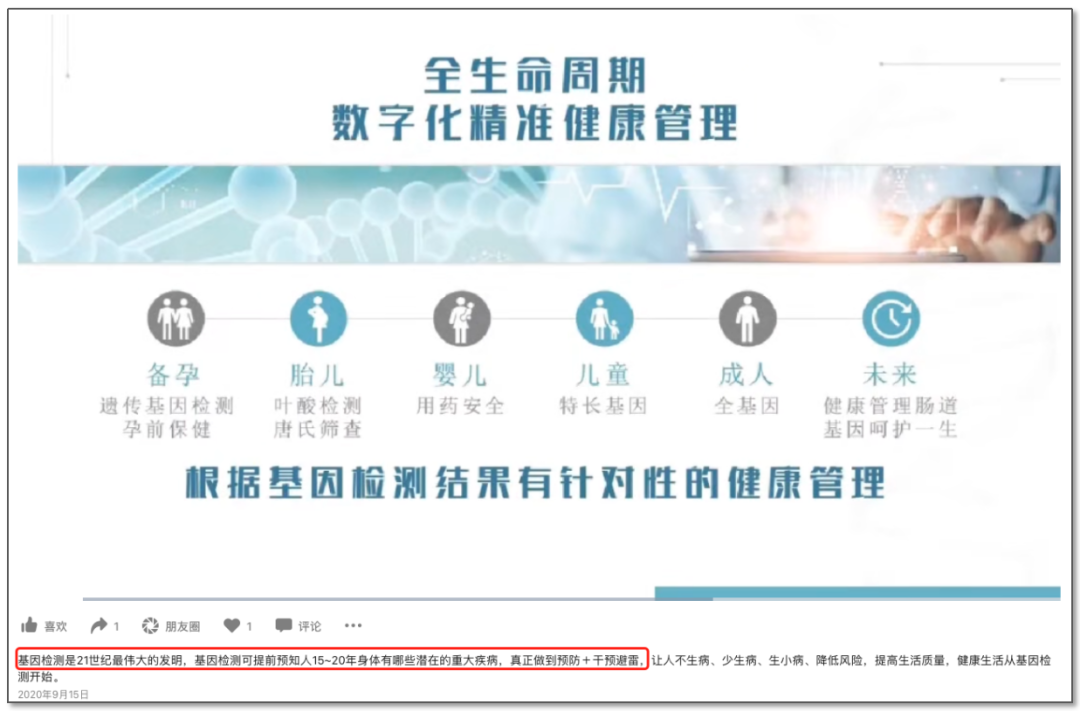Click the 备孕 couple icon
The image size is (1080, 711).
pyautogui.click(x=176, y=320)
